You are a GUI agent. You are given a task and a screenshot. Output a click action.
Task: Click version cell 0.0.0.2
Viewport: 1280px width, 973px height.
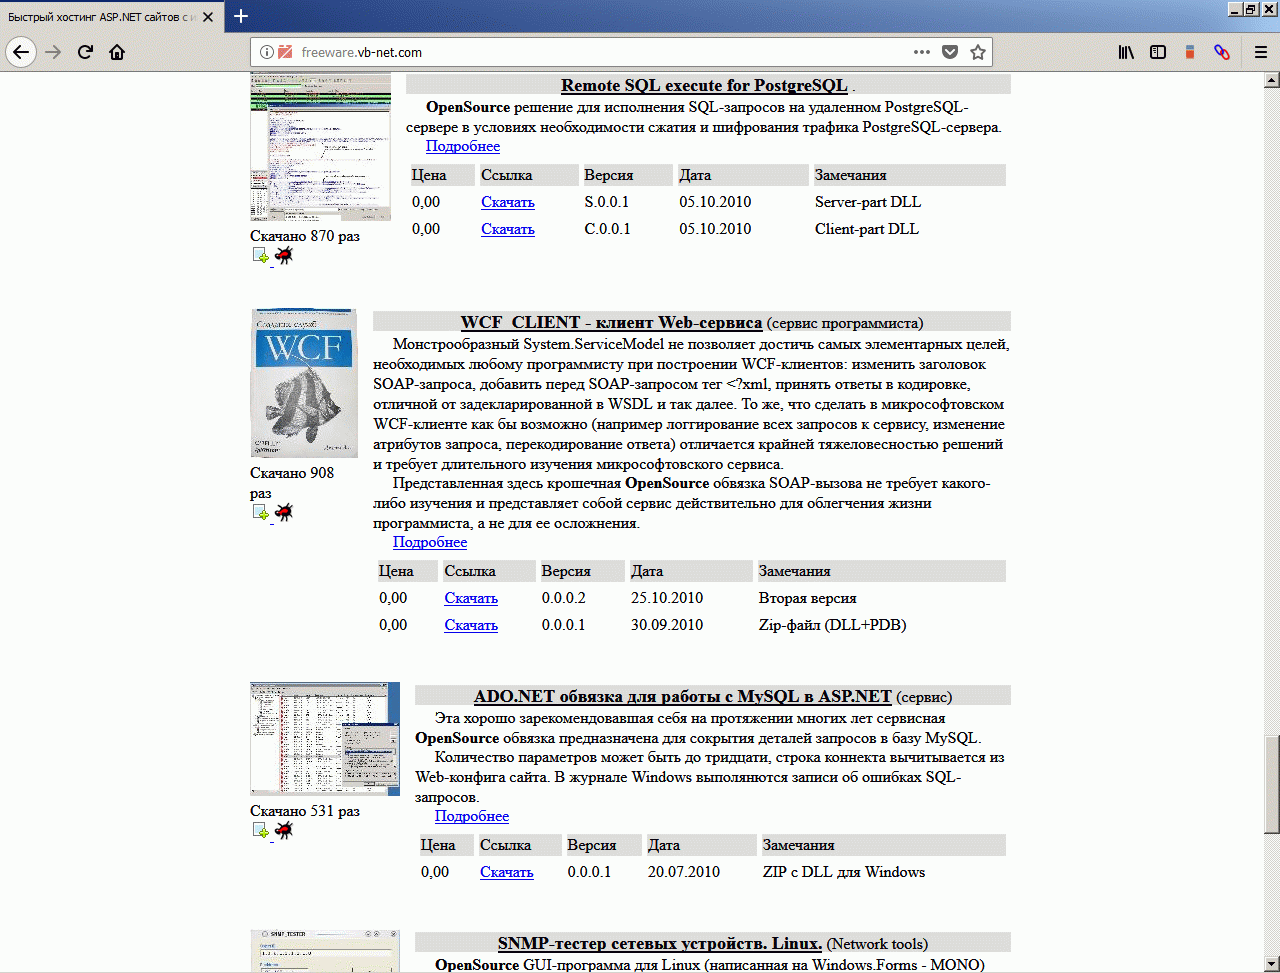[564, 598]
